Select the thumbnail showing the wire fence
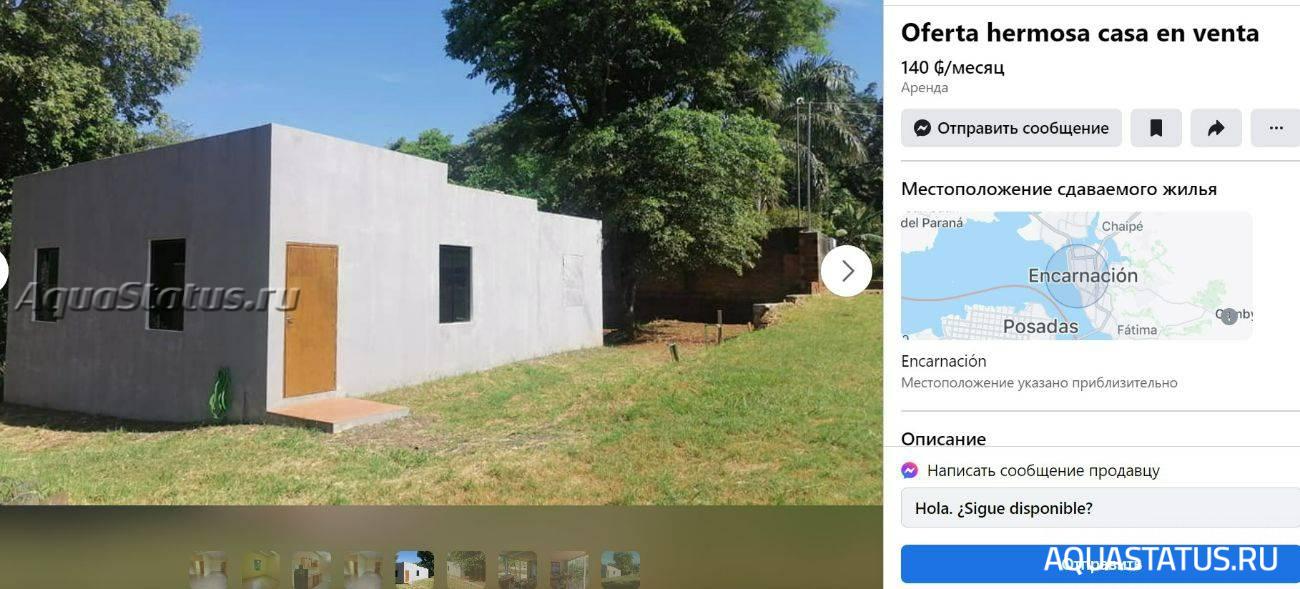 569,570
